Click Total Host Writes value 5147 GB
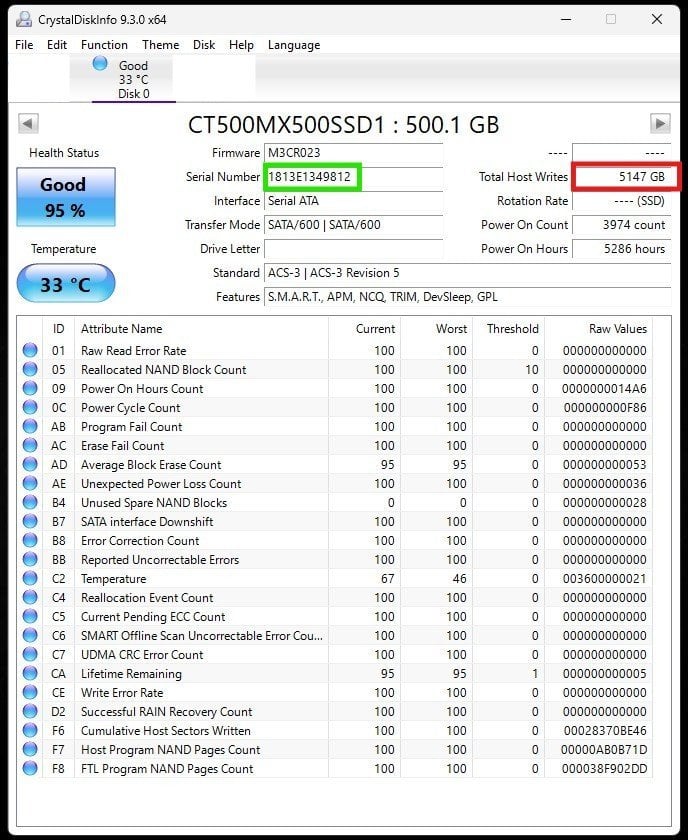 [622, 177]
